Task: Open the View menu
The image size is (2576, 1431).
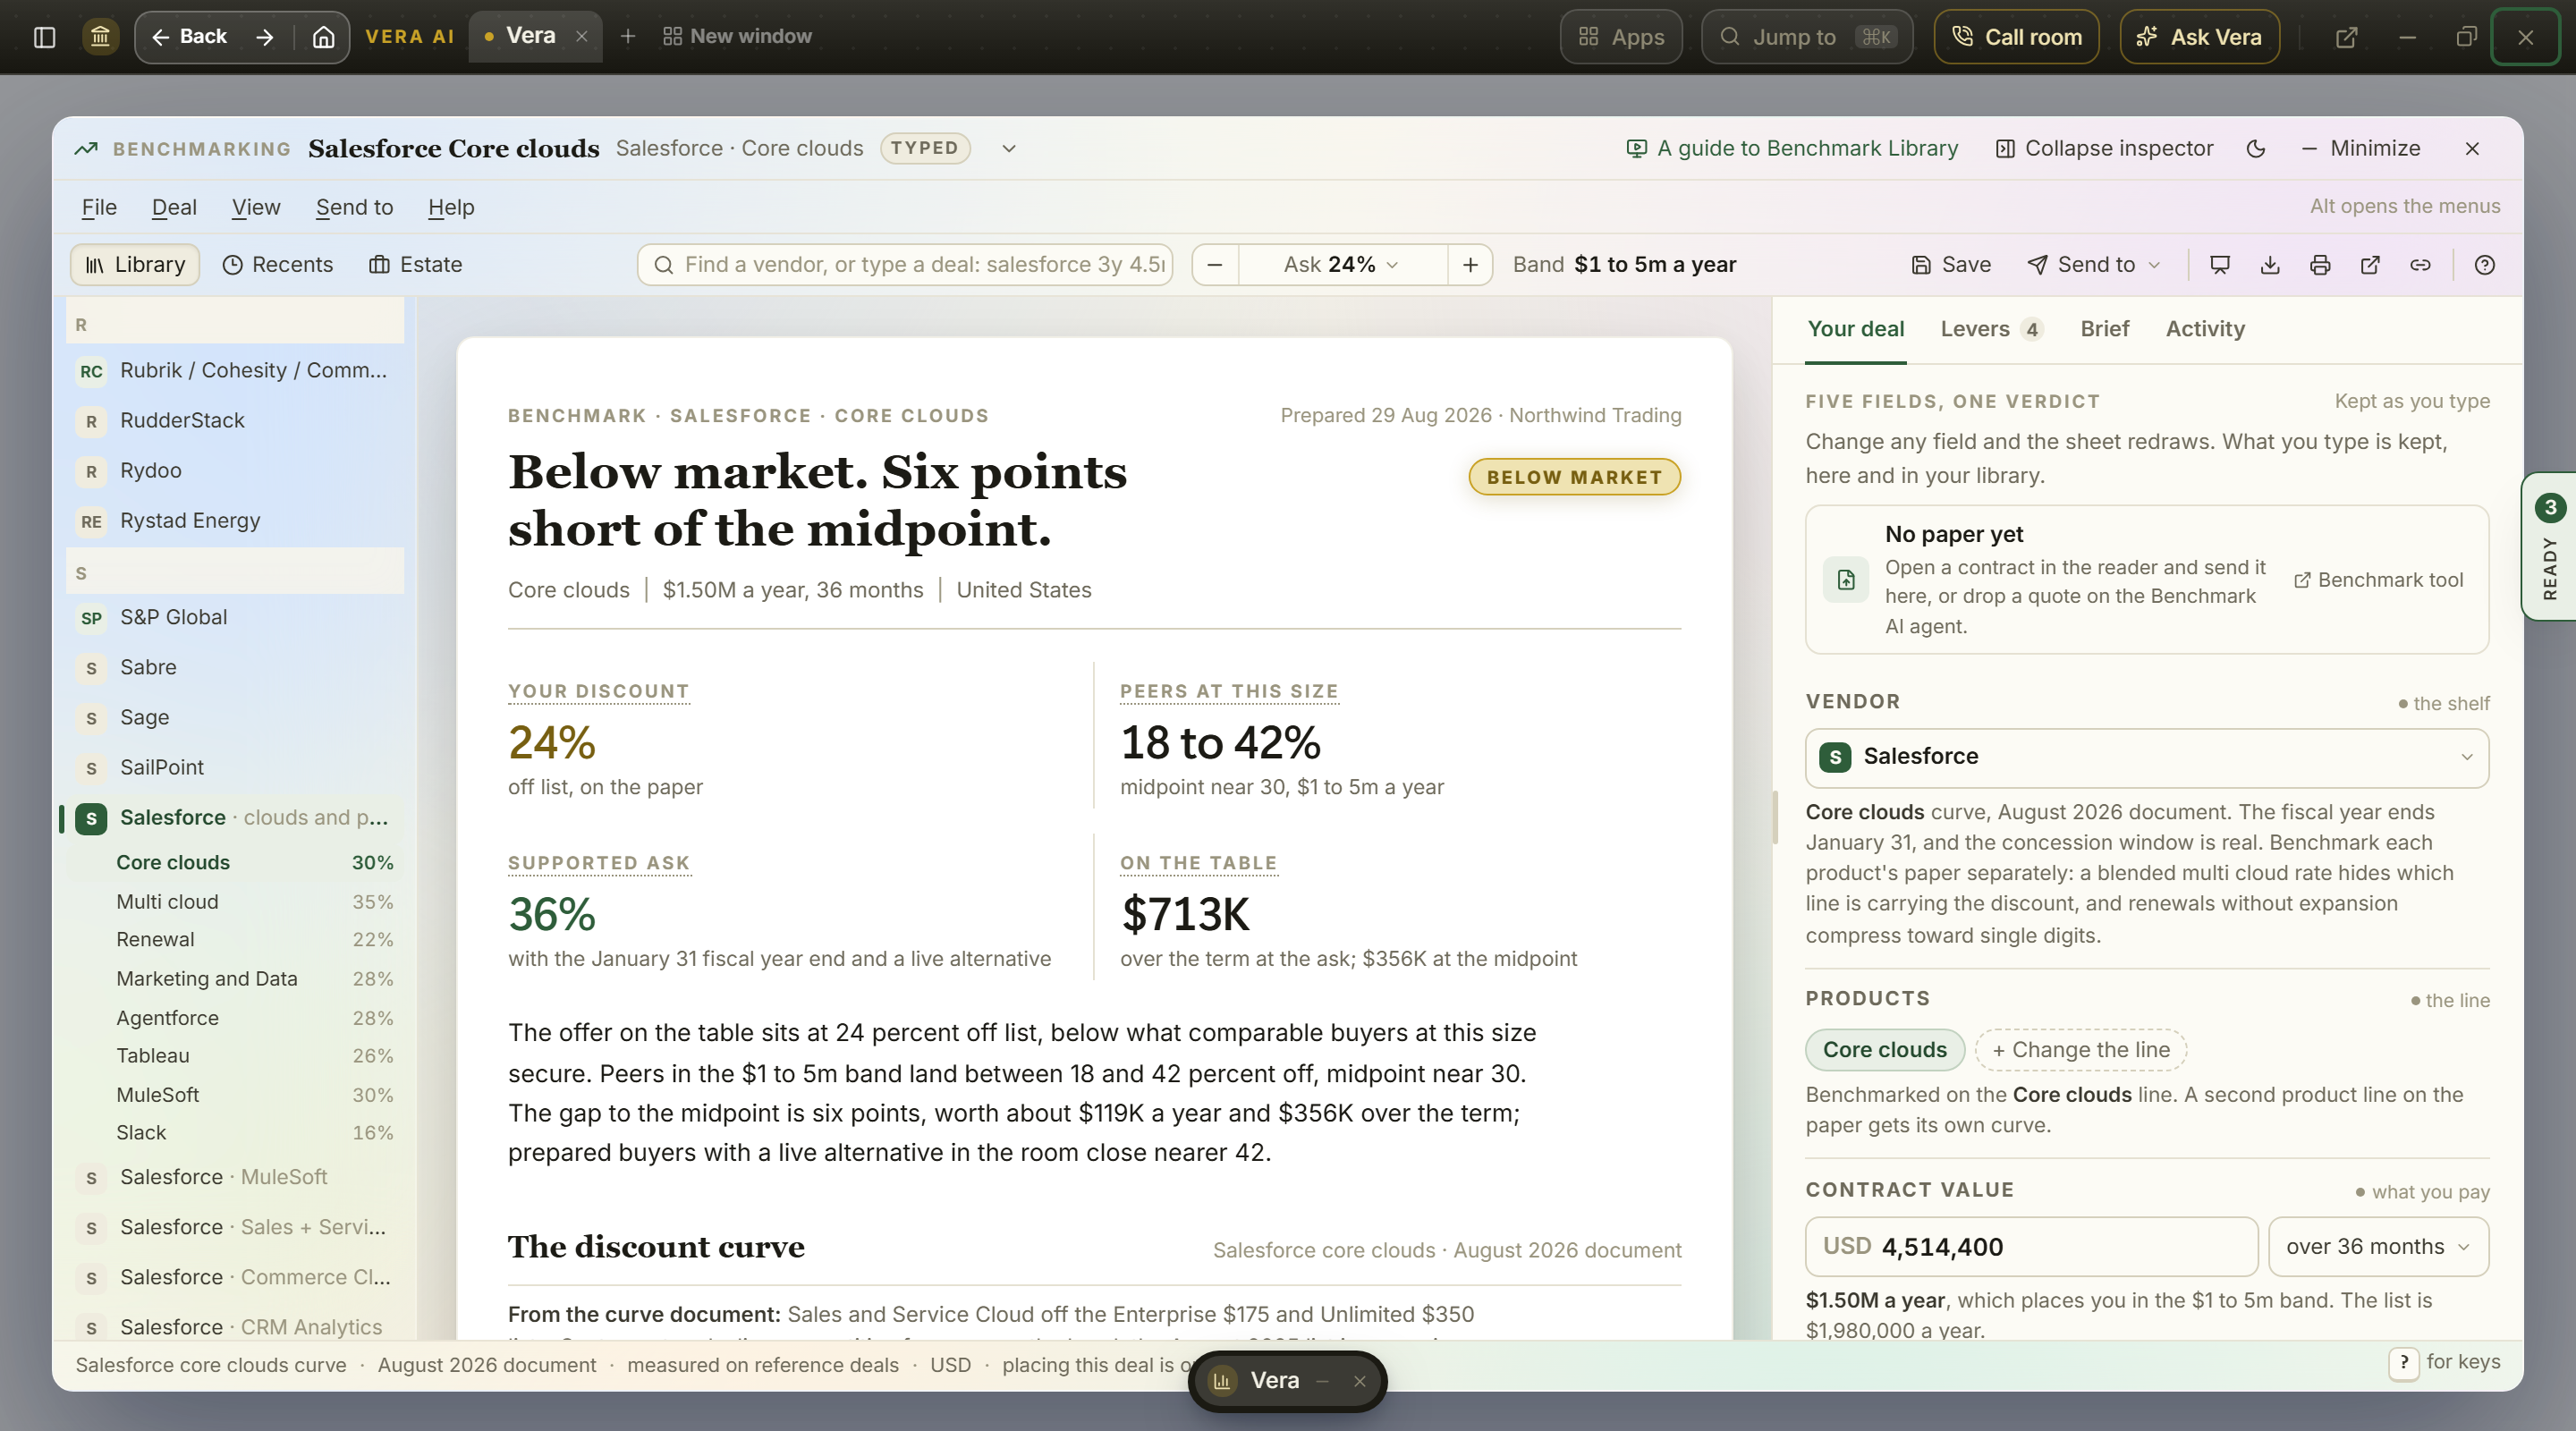Action: point(256,207)
